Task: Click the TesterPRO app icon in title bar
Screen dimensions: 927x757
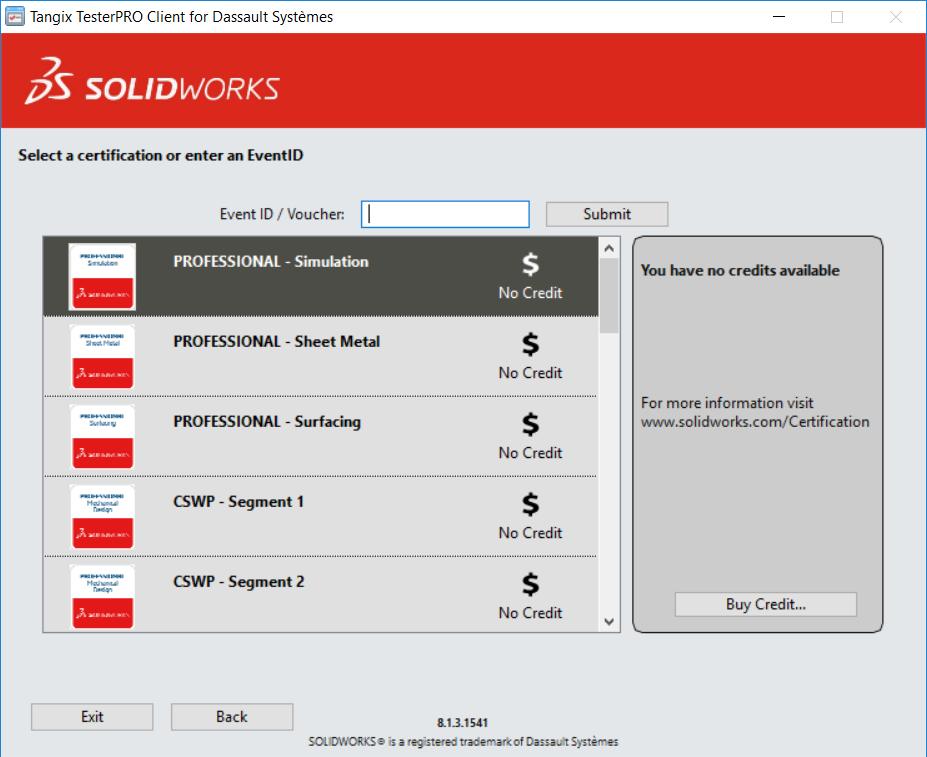Action: pos(14,17)
